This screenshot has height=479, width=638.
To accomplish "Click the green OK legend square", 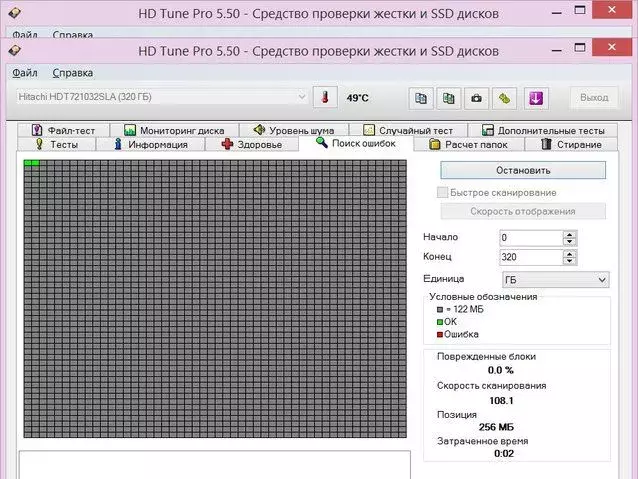I will pos(440,322).
